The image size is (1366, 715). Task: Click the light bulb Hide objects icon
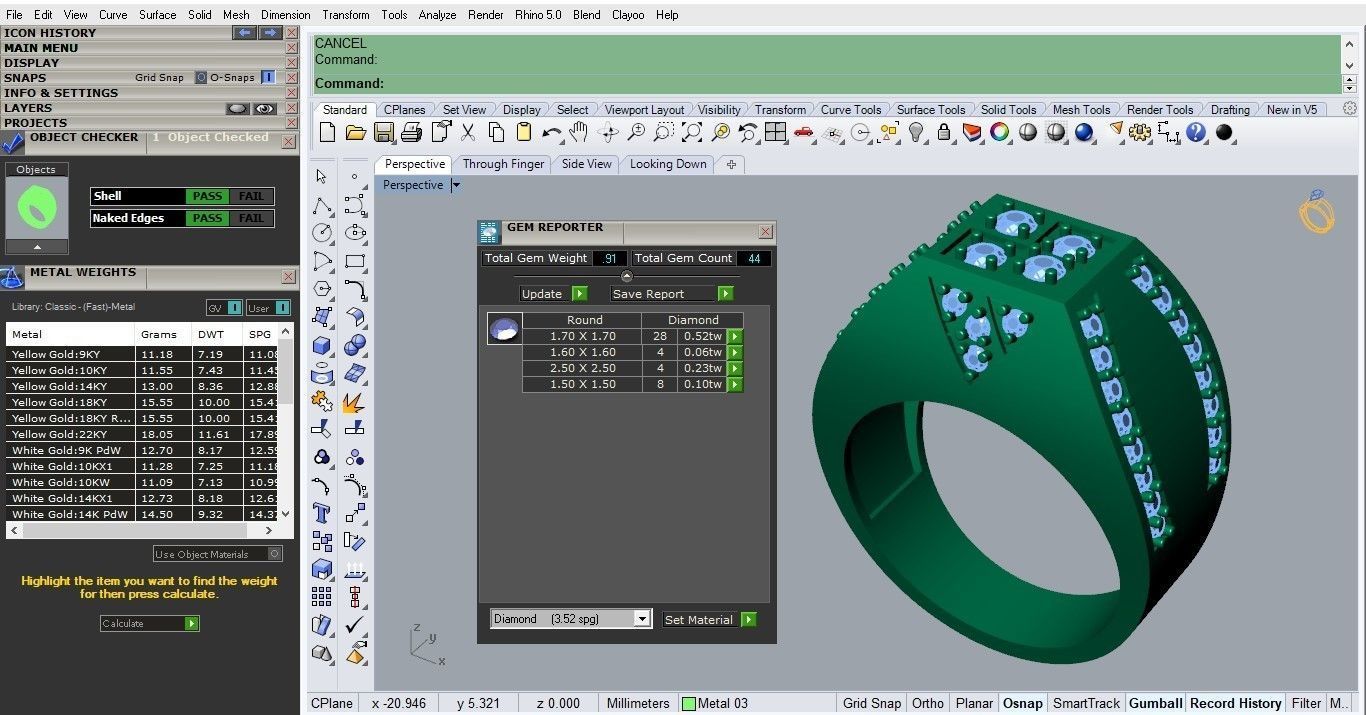[916, 132]
